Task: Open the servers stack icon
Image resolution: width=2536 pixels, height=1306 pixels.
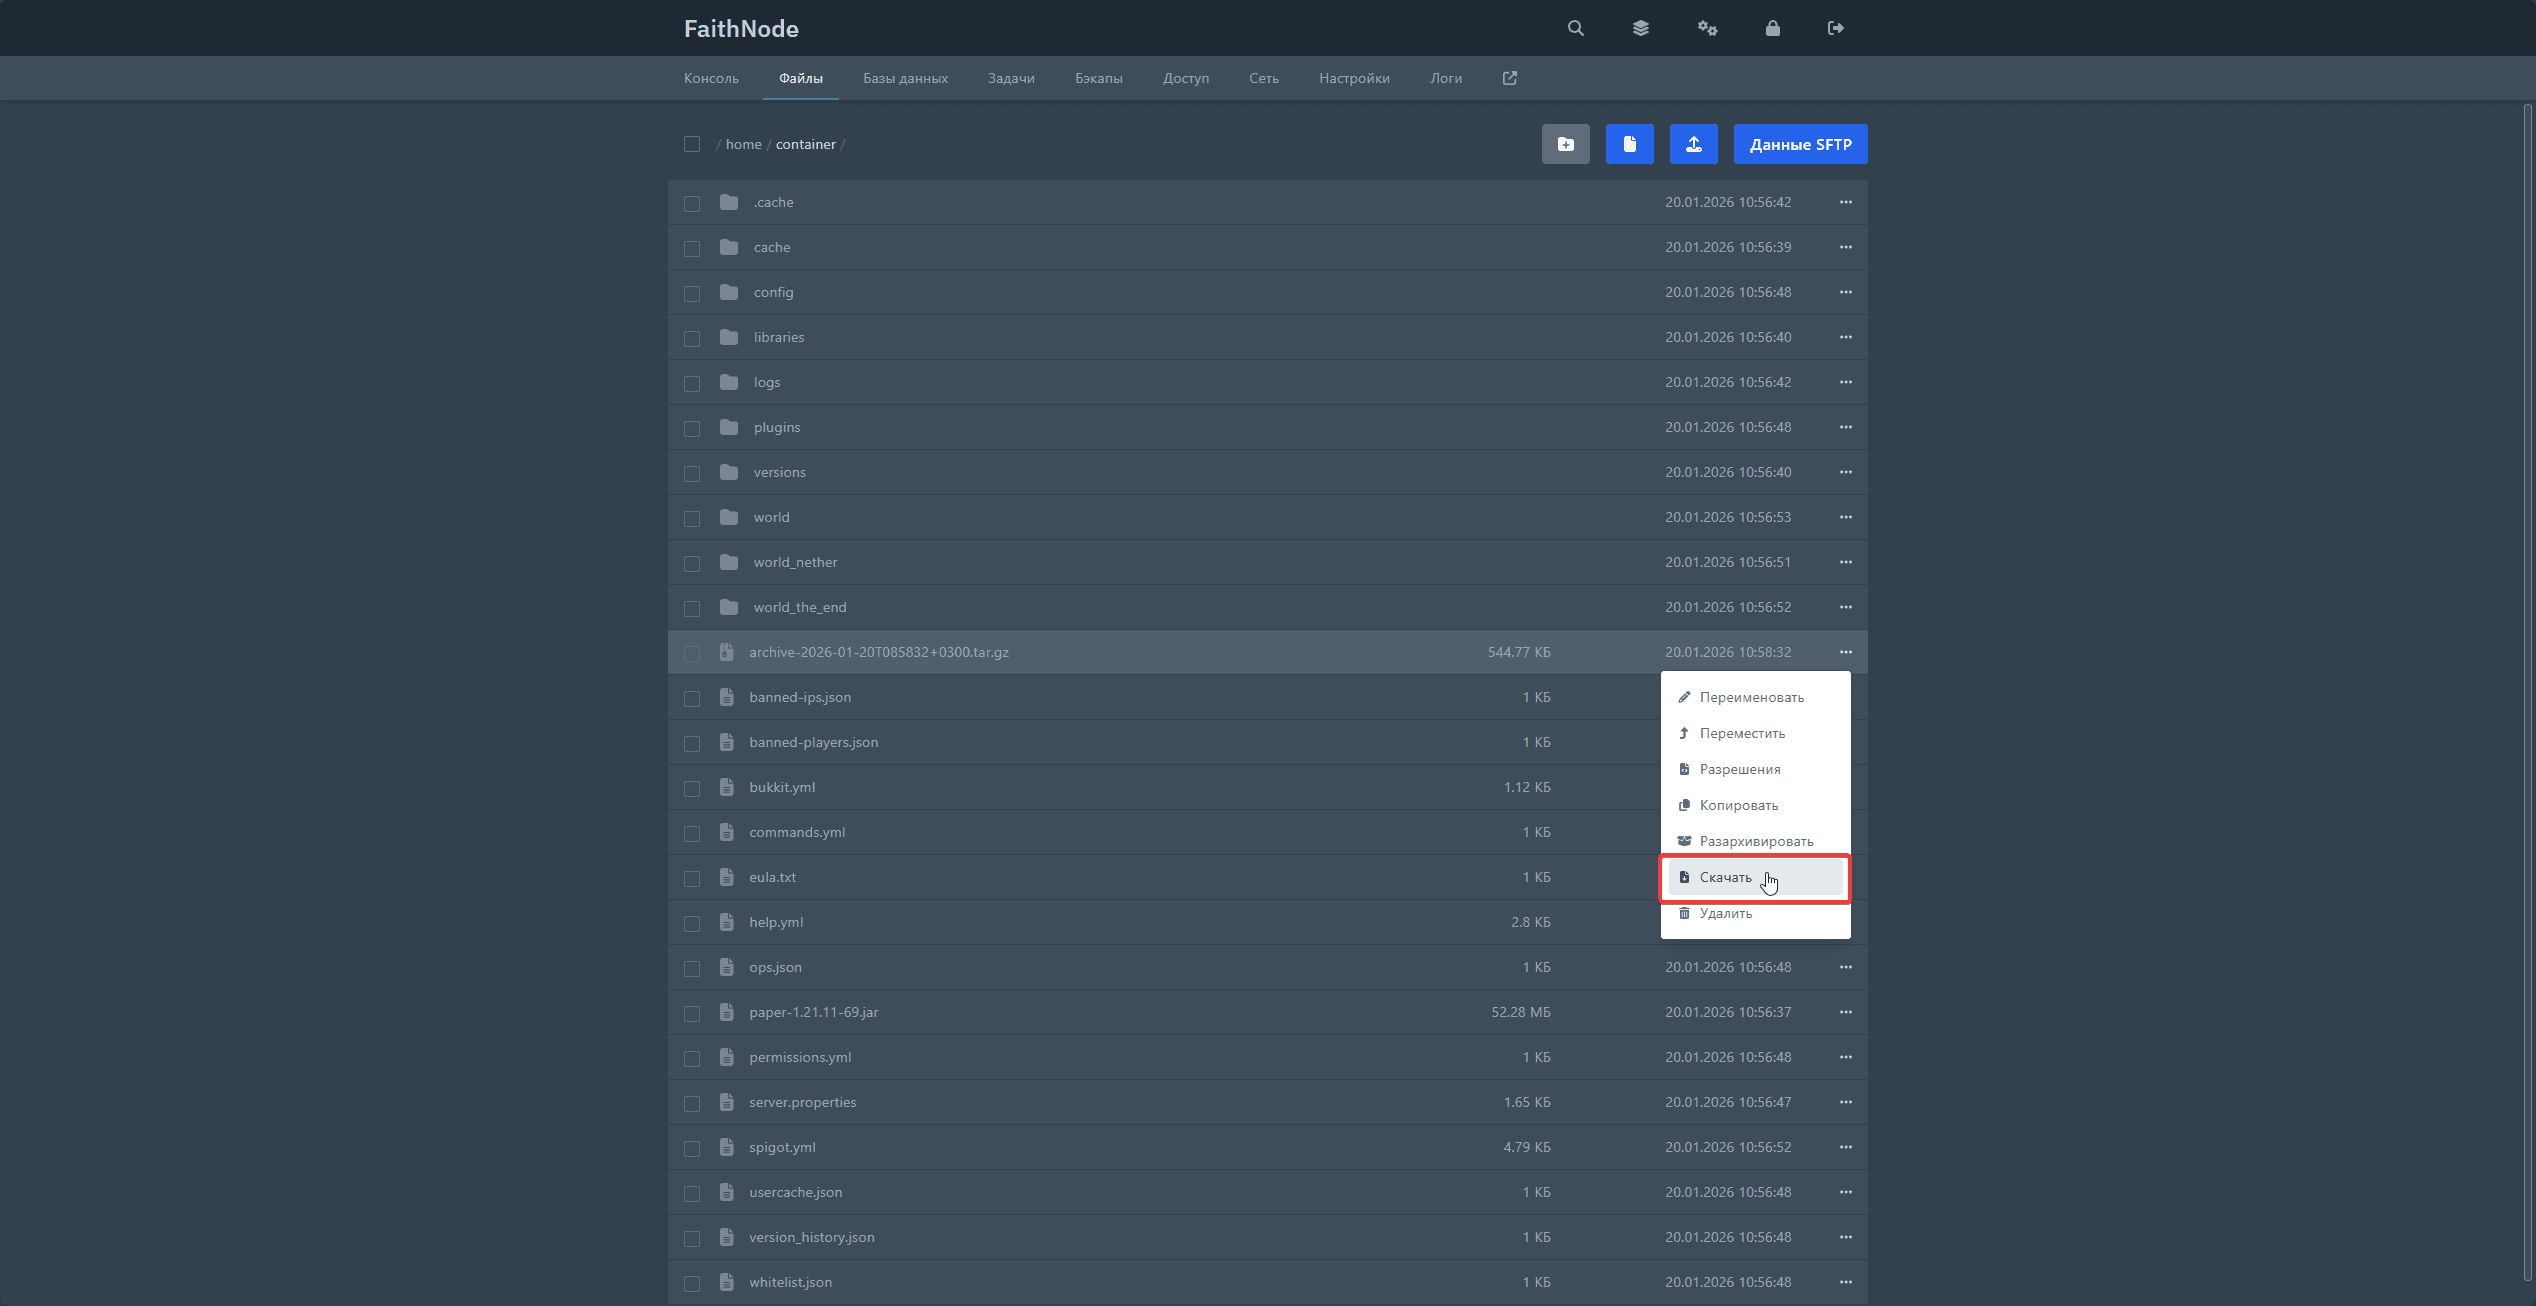Action: pos(1640,28)
